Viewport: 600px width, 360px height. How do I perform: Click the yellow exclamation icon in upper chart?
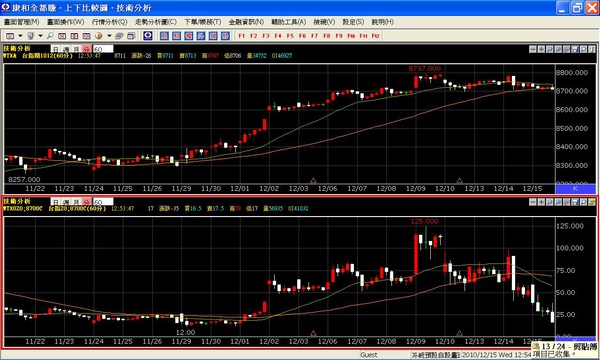(592, 49)
